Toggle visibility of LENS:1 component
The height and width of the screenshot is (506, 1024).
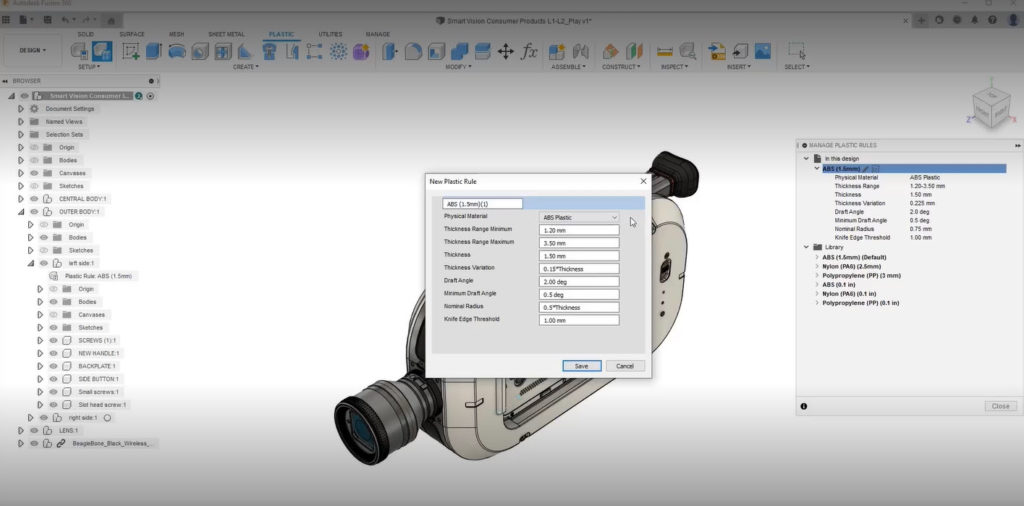click(34, 430)
